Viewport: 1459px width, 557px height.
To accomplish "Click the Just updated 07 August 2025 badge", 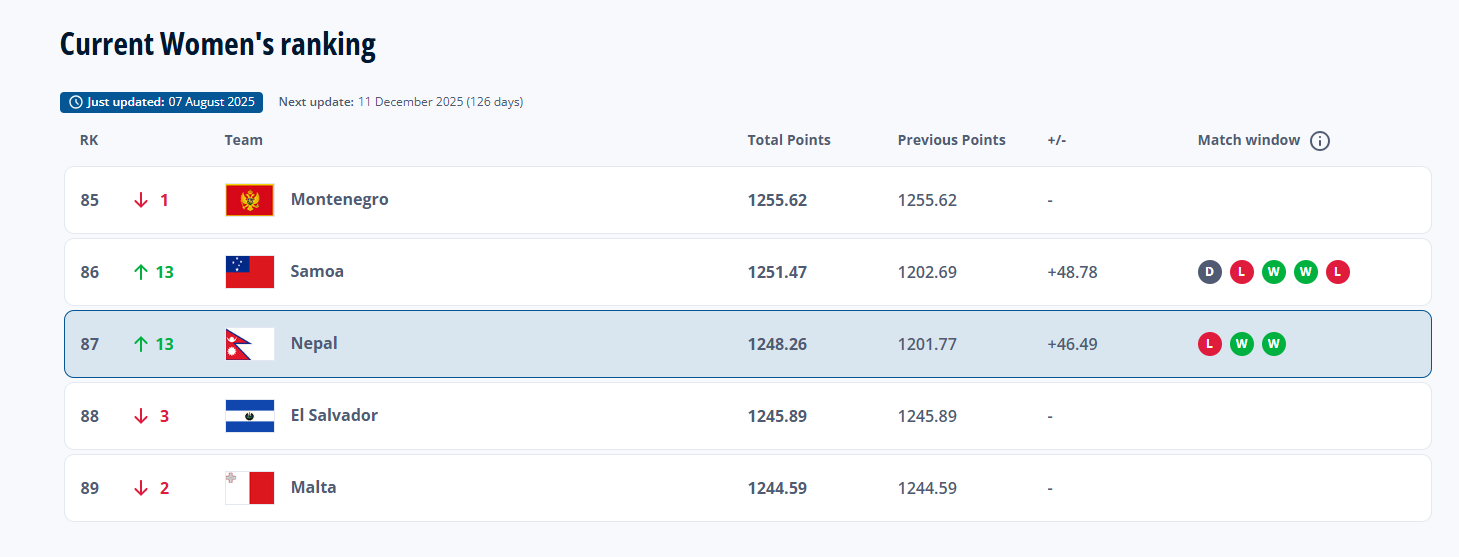I will (x=162, y=102).
